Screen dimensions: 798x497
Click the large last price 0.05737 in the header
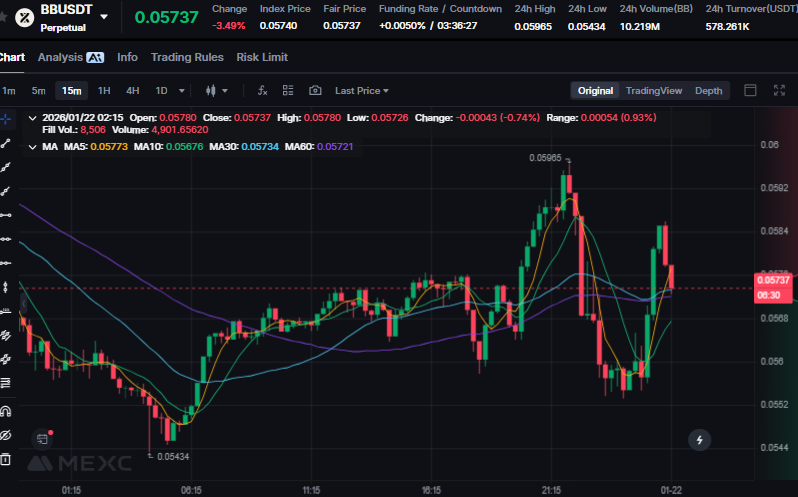[x=166, y=17]
